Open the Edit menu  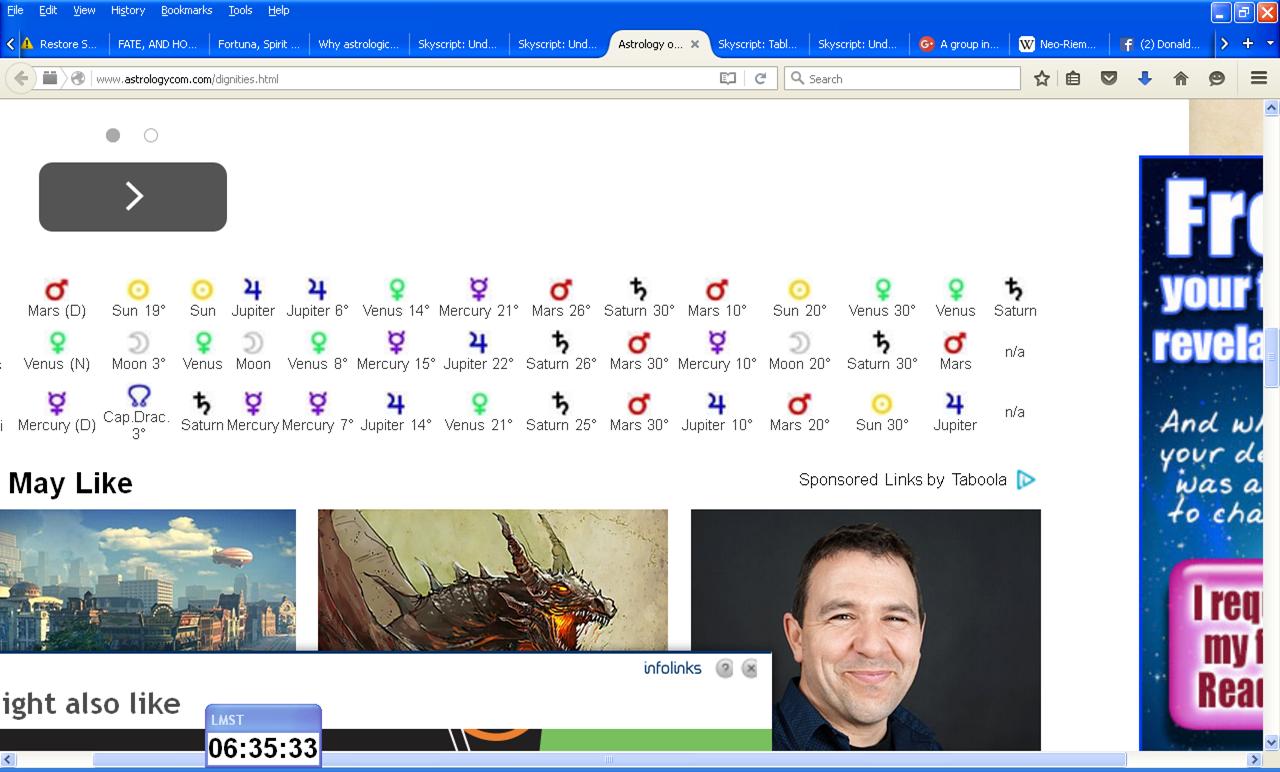(x=48, y=10)
